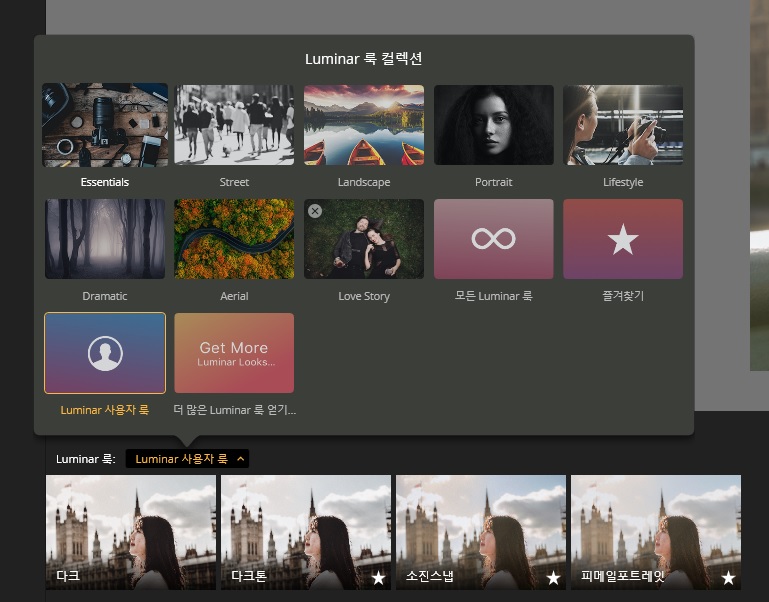769x602 pixels.
Task: Open the Essentials looks collection thumbnail
Action: click(x=105, y=125)
